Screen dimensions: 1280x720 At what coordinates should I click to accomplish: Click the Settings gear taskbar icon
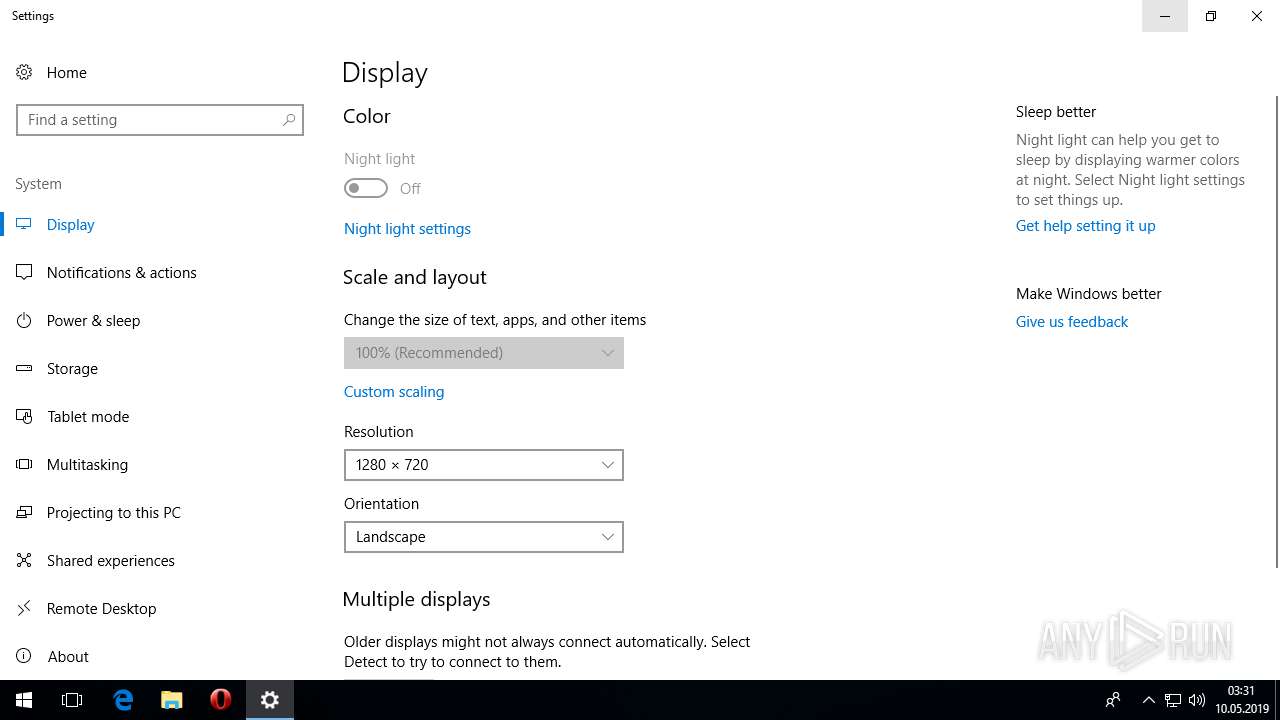pyautogui.click(x=270, y=700)
